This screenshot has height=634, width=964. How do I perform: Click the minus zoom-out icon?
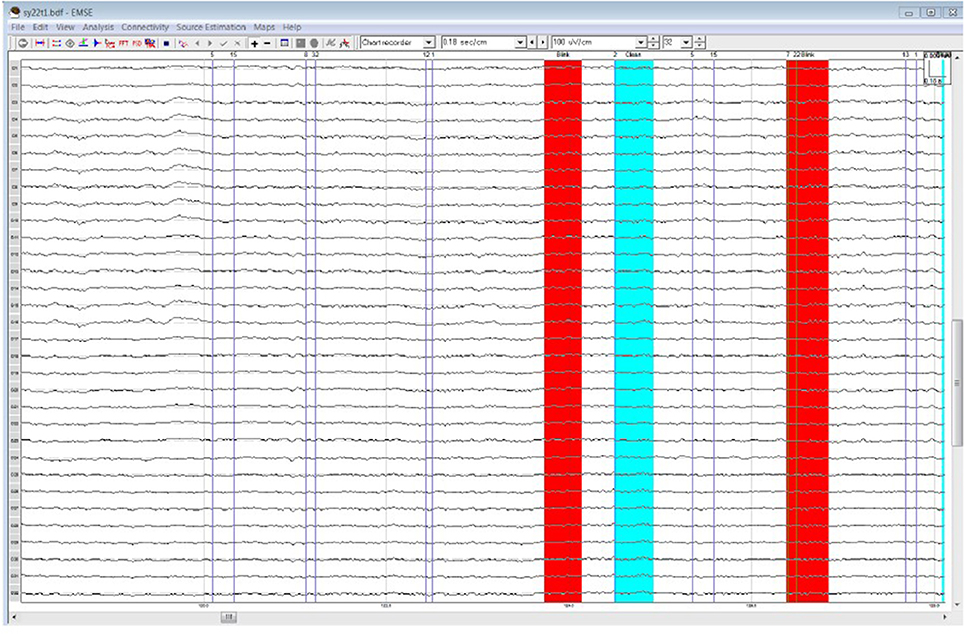pyautogui.click(x=267, y=43)
